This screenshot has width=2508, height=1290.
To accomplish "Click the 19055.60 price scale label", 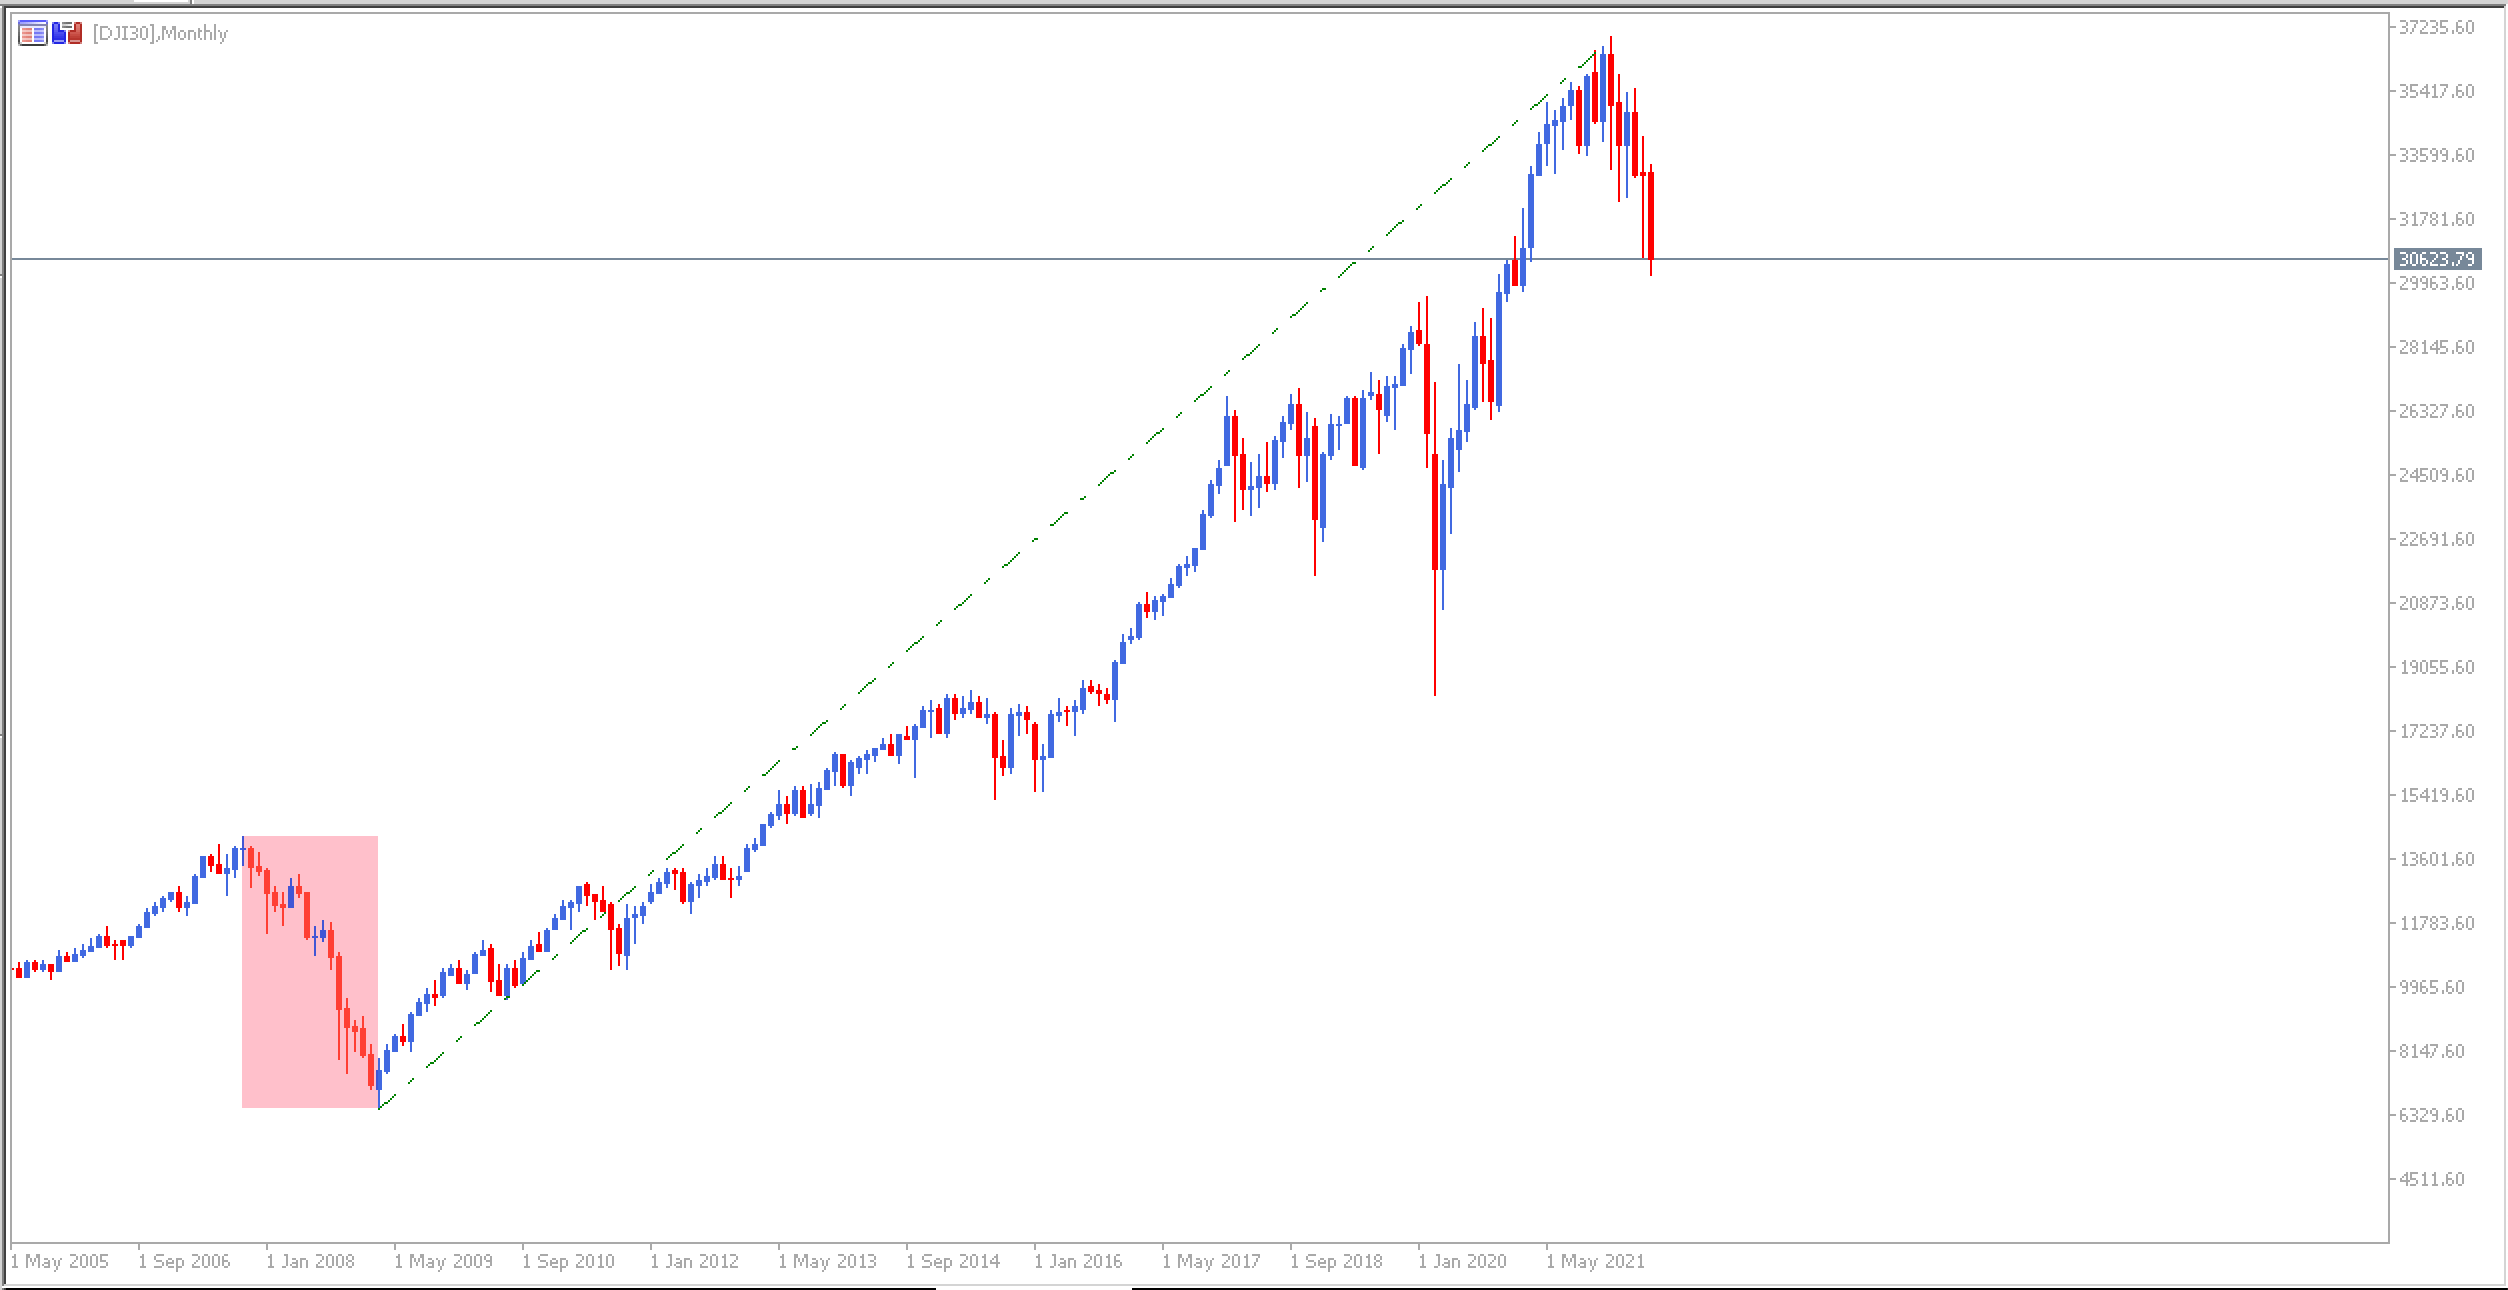I will pyautogui.click(x=2437, y=668).
